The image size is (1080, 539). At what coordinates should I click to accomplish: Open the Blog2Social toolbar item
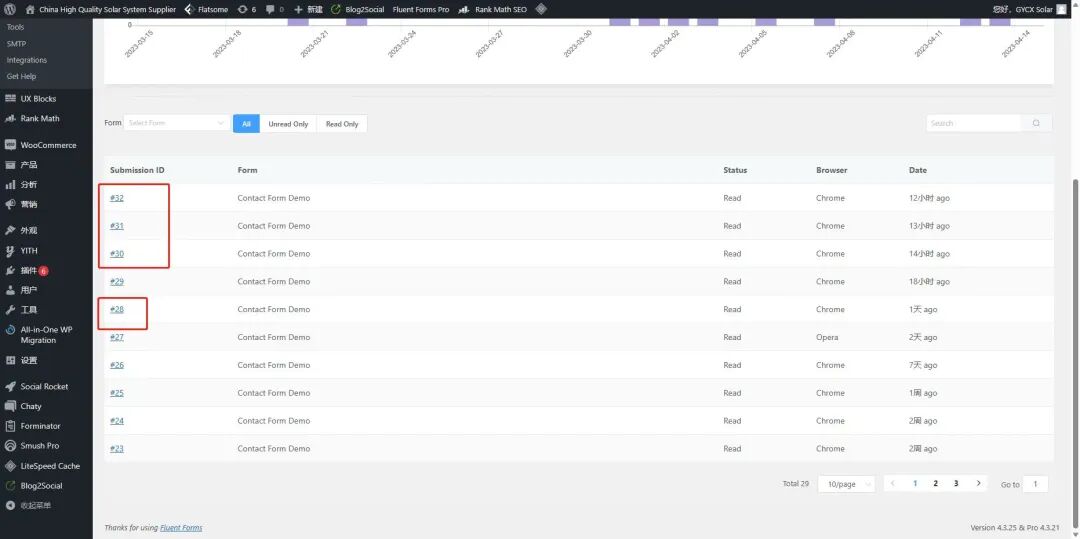tap(357, 10)
